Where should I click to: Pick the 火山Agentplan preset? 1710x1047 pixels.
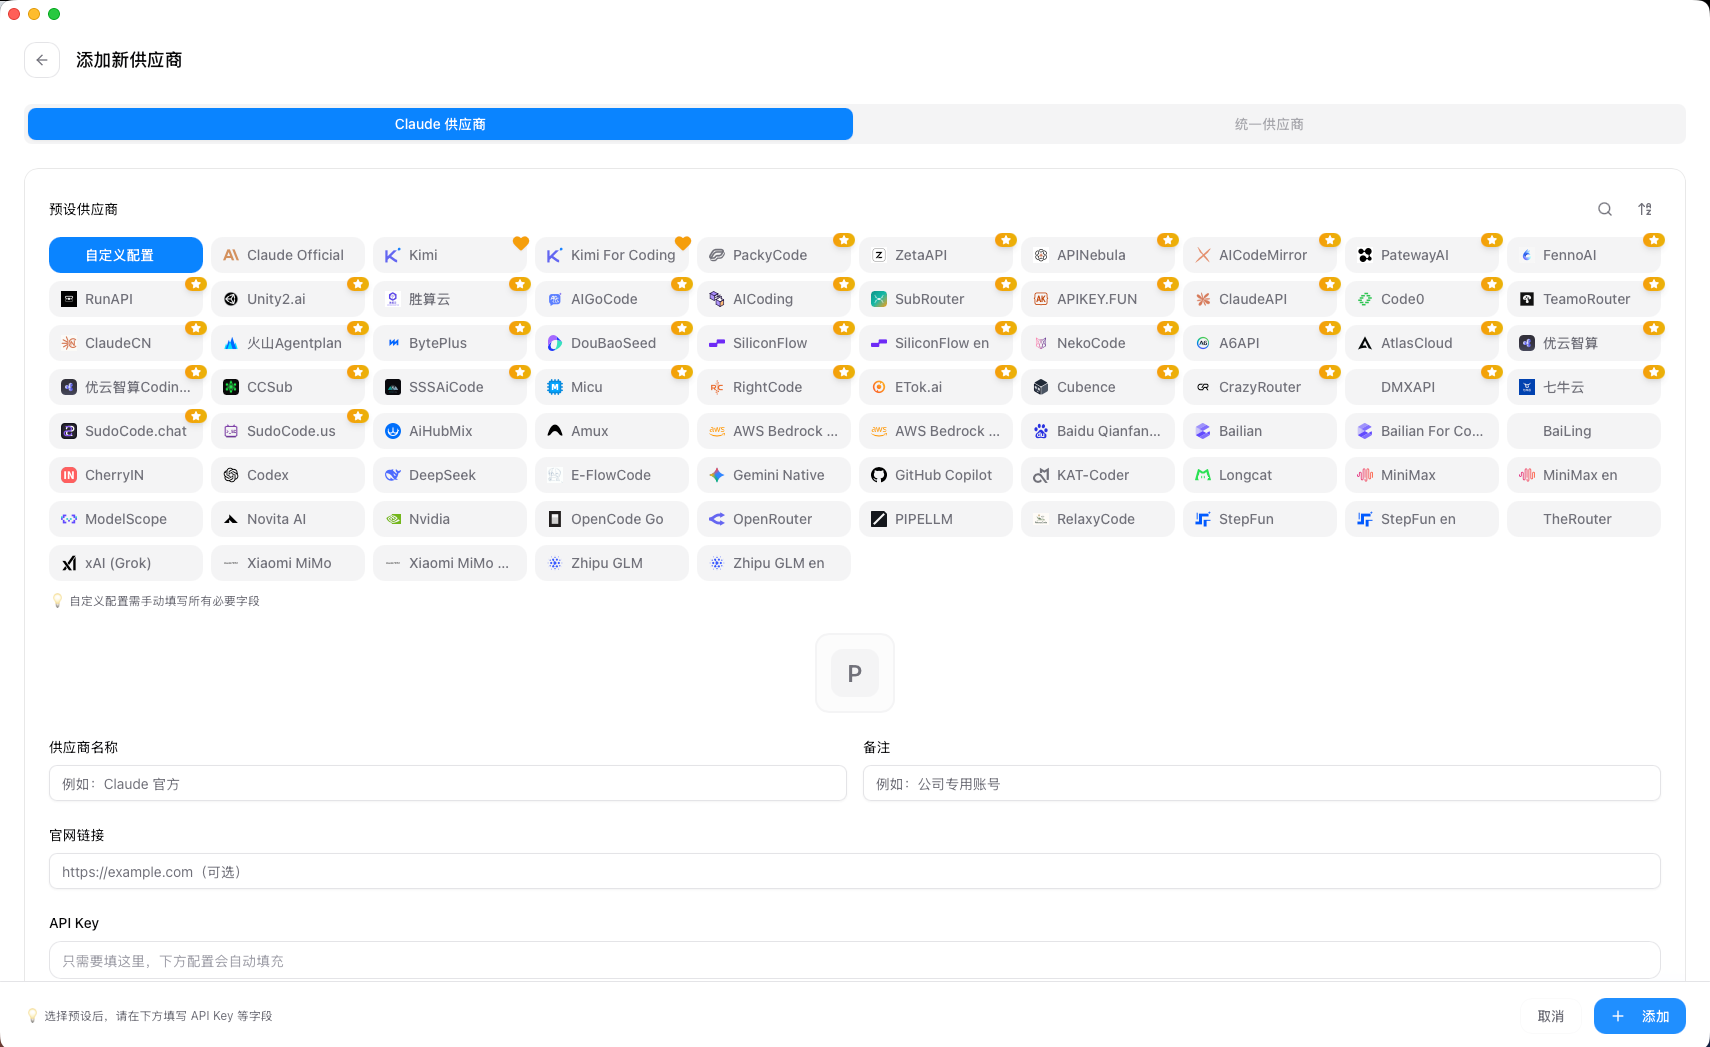coord(288,343)
